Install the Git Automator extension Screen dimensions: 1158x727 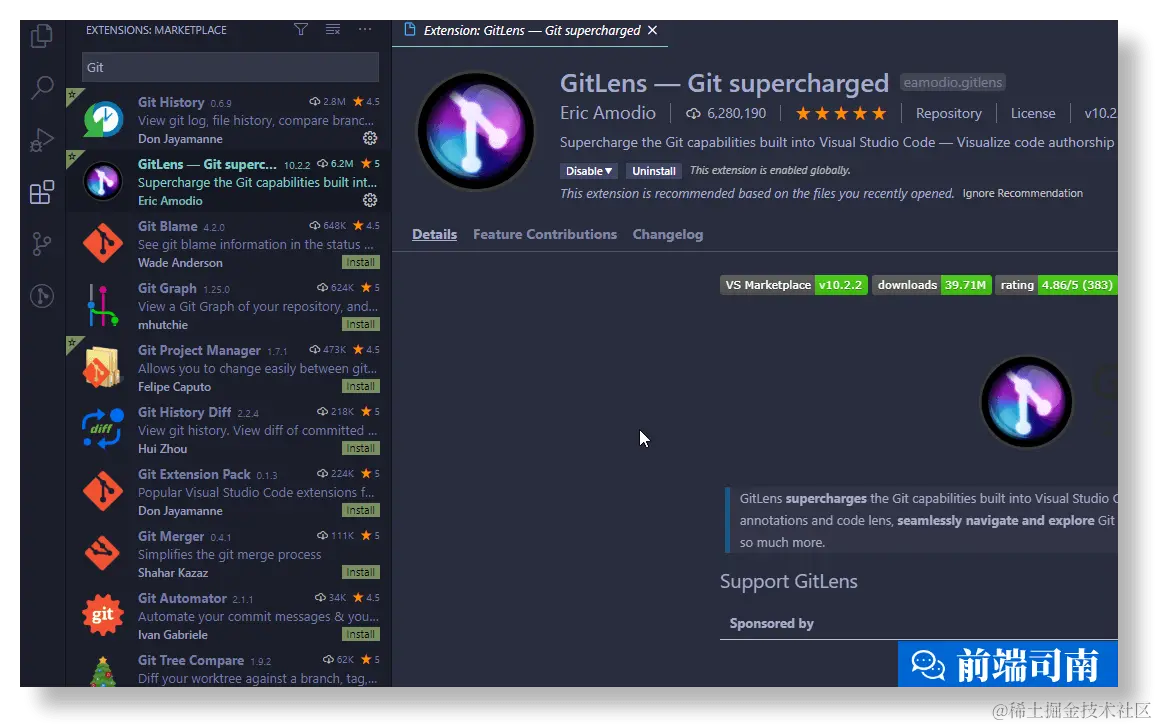361,635
